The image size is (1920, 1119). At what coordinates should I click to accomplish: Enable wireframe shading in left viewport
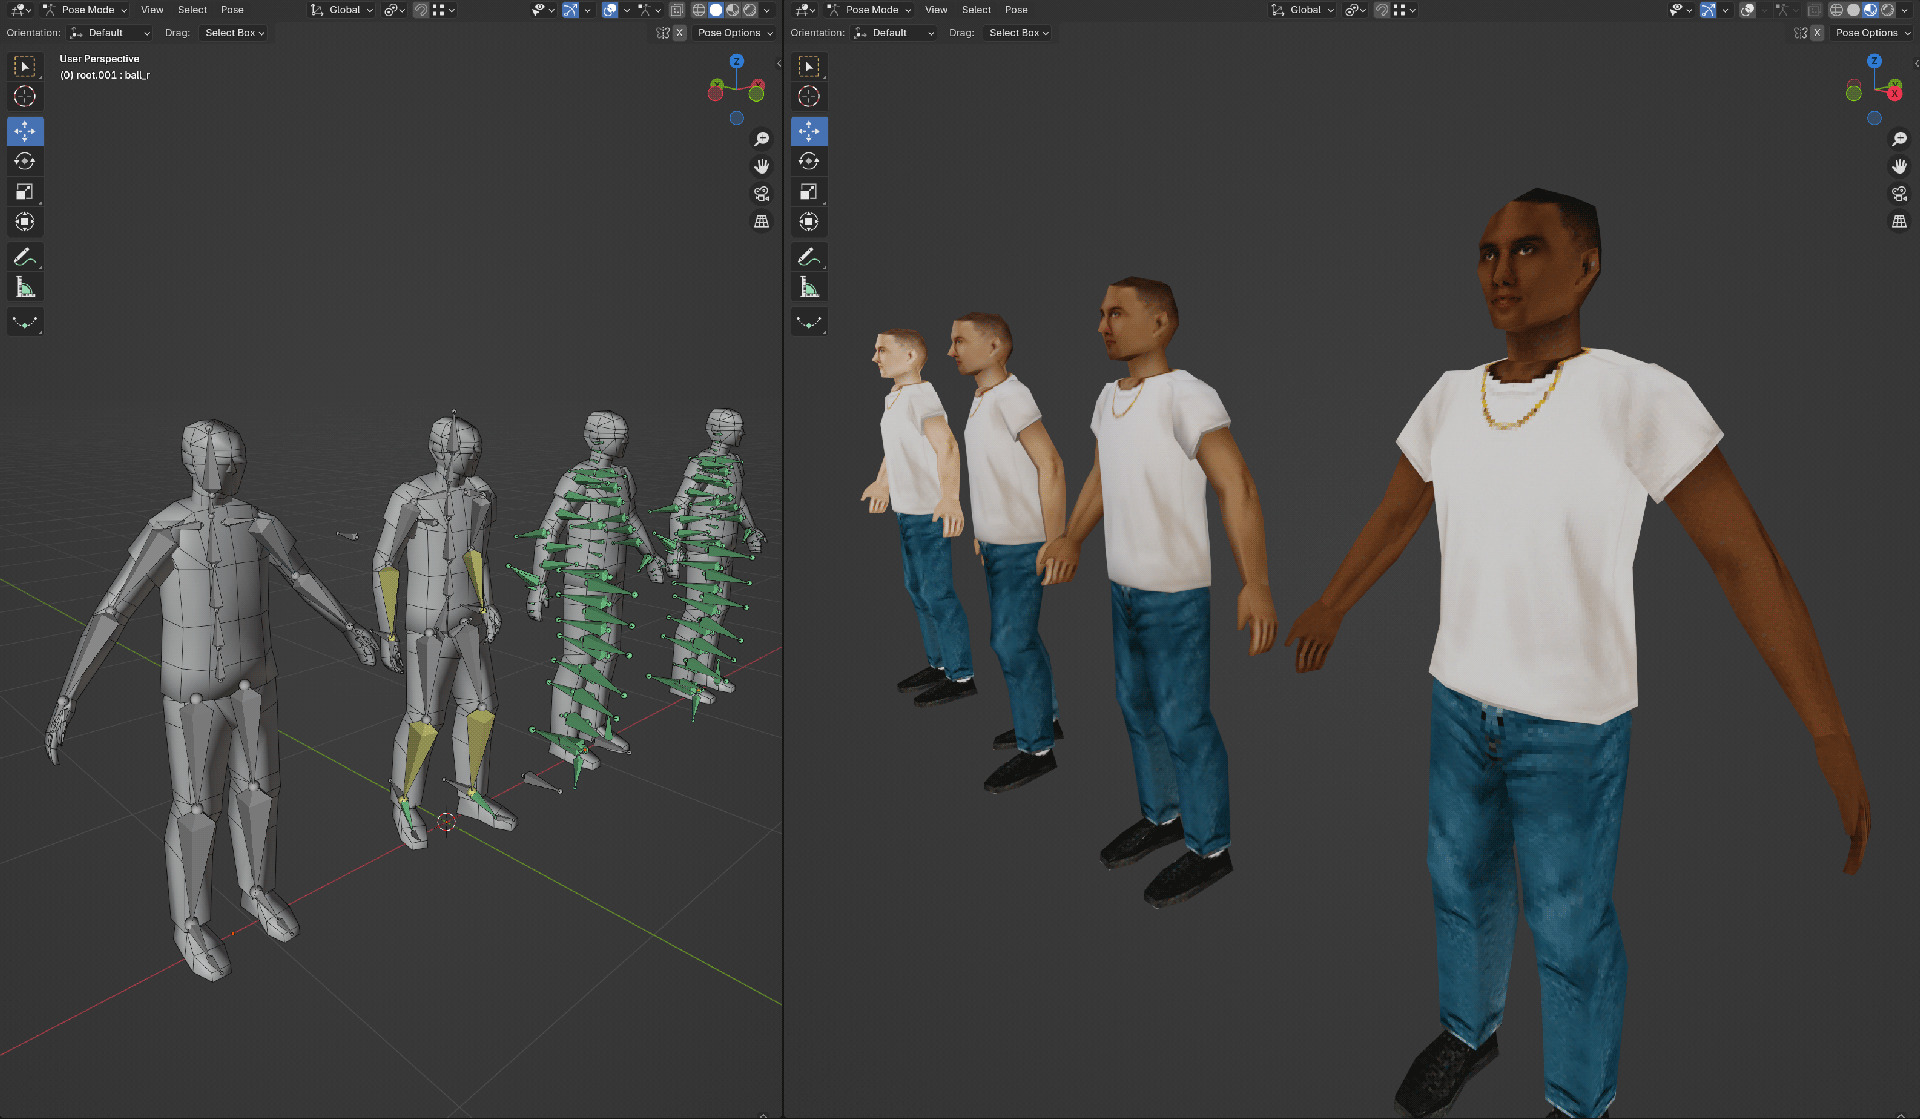point(699,10)
